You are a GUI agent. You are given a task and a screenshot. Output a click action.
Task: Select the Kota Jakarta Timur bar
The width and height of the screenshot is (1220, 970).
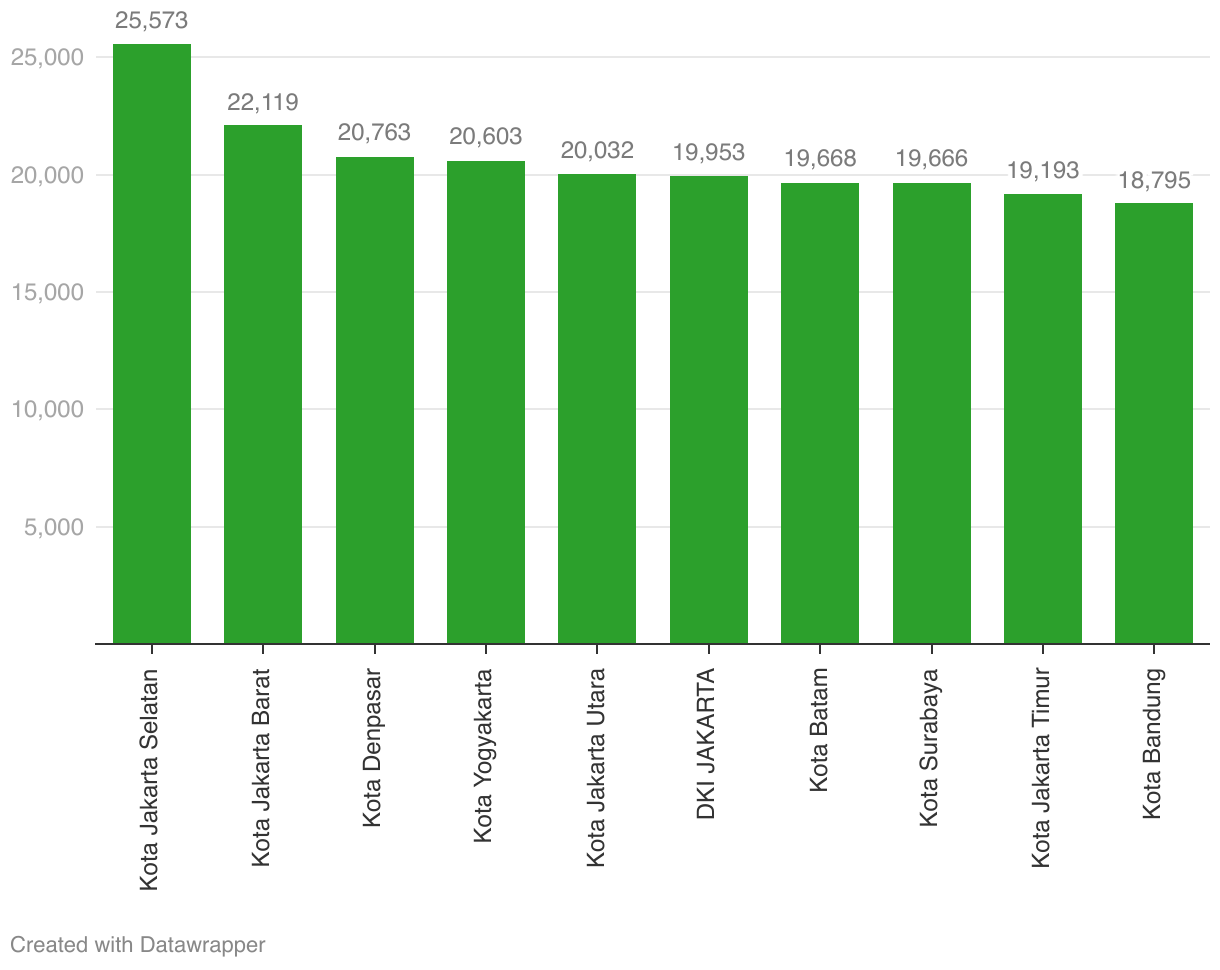(1043, 419)
